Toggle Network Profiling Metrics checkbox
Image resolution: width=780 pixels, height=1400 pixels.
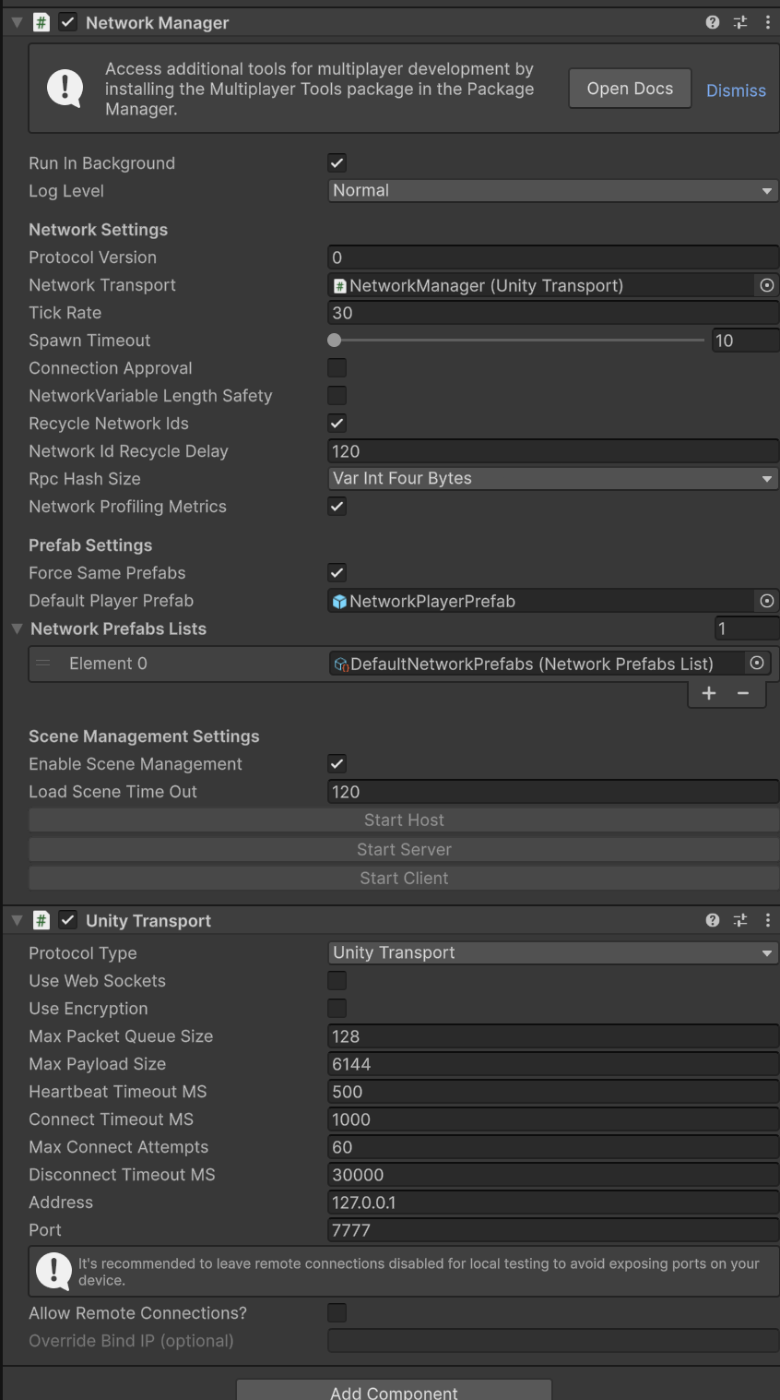click(338, 507)
